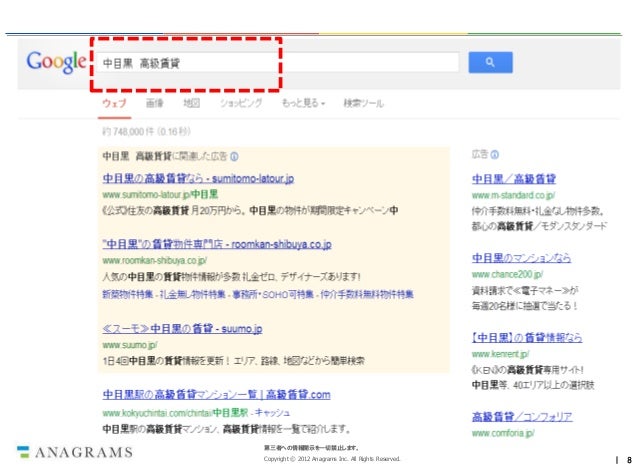Click the www.comforia.jp/ URL text
Viewport: 638px width, 467px height.
pyautogui.click(x=503, y=433)
